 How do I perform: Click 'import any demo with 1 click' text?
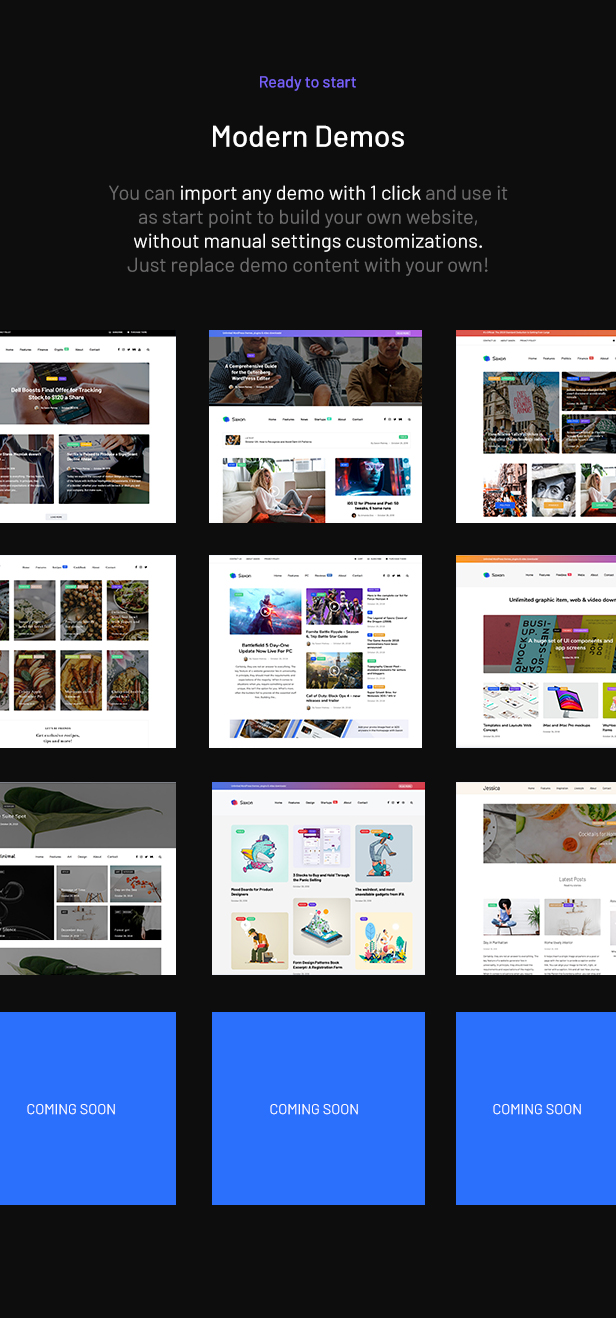[300, 193]
